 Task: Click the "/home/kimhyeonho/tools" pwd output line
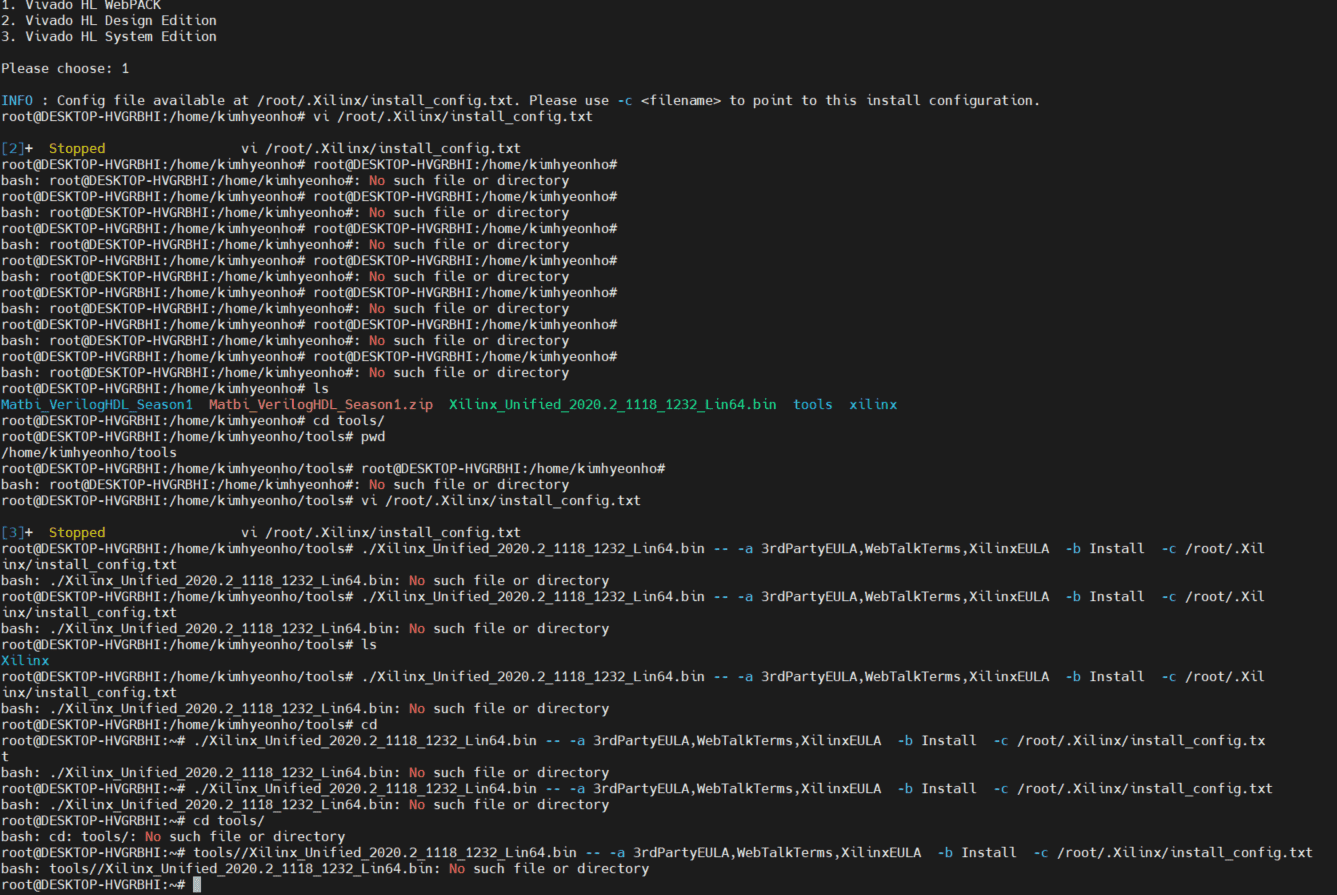89,452
